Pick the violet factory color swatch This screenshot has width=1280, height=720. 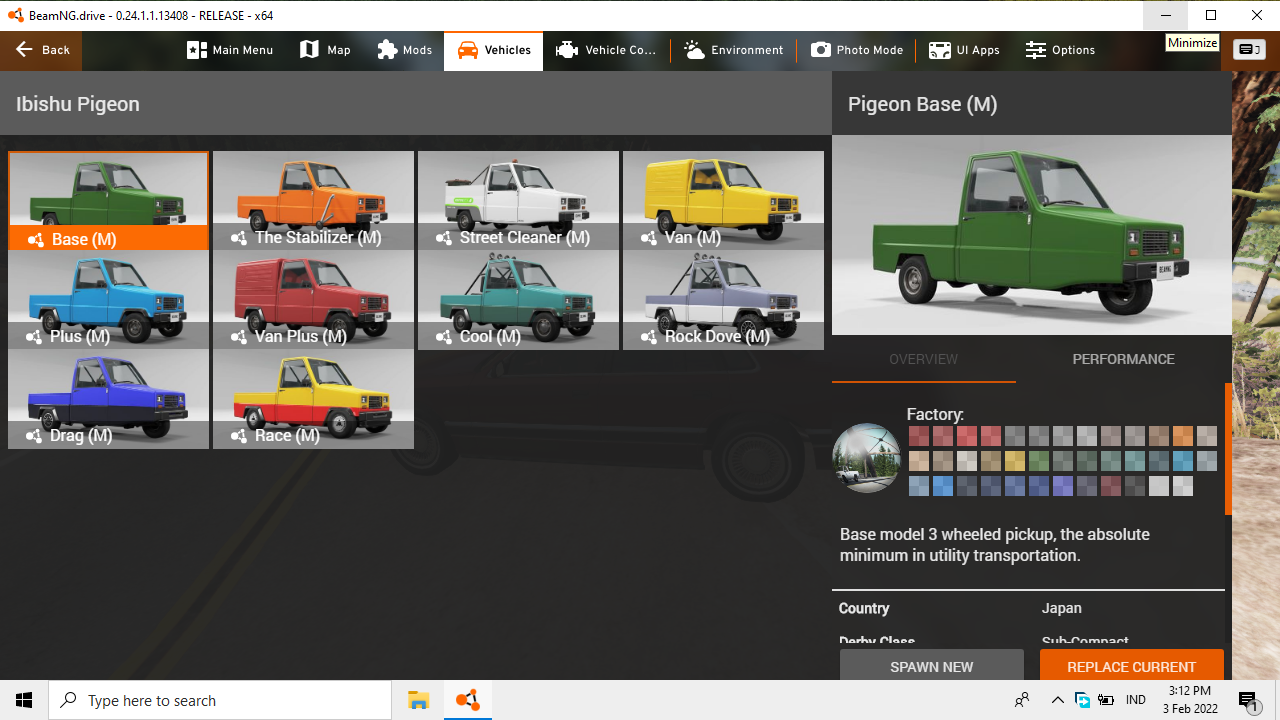pyautogui.click(x=1063, y=486)
